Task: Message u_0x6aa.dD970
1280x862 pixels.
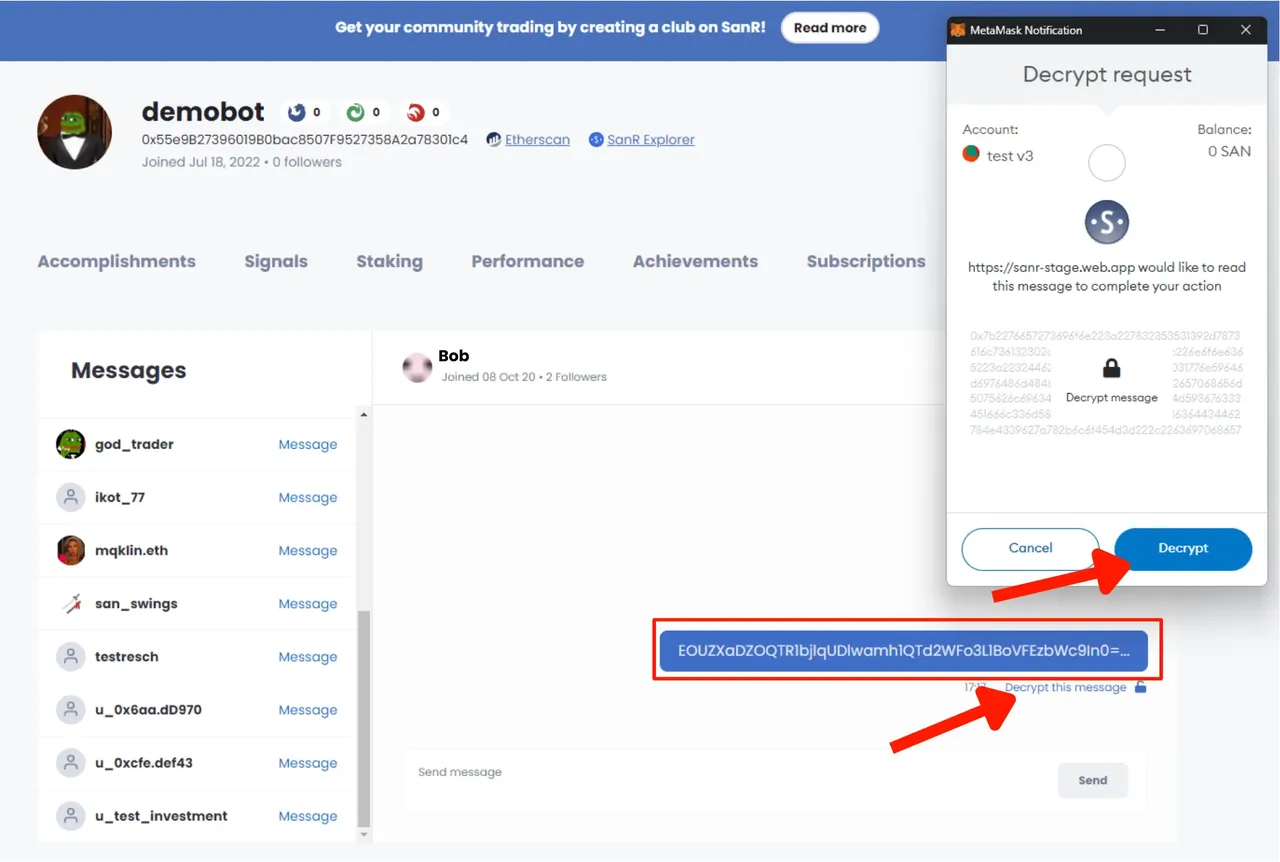Action: pyautogui.click(x=308, y=709)
